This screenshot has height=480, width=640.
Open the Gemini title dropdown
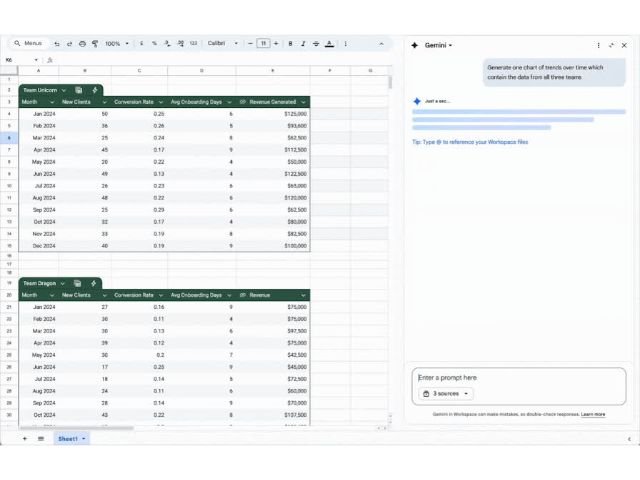(438, 45)
